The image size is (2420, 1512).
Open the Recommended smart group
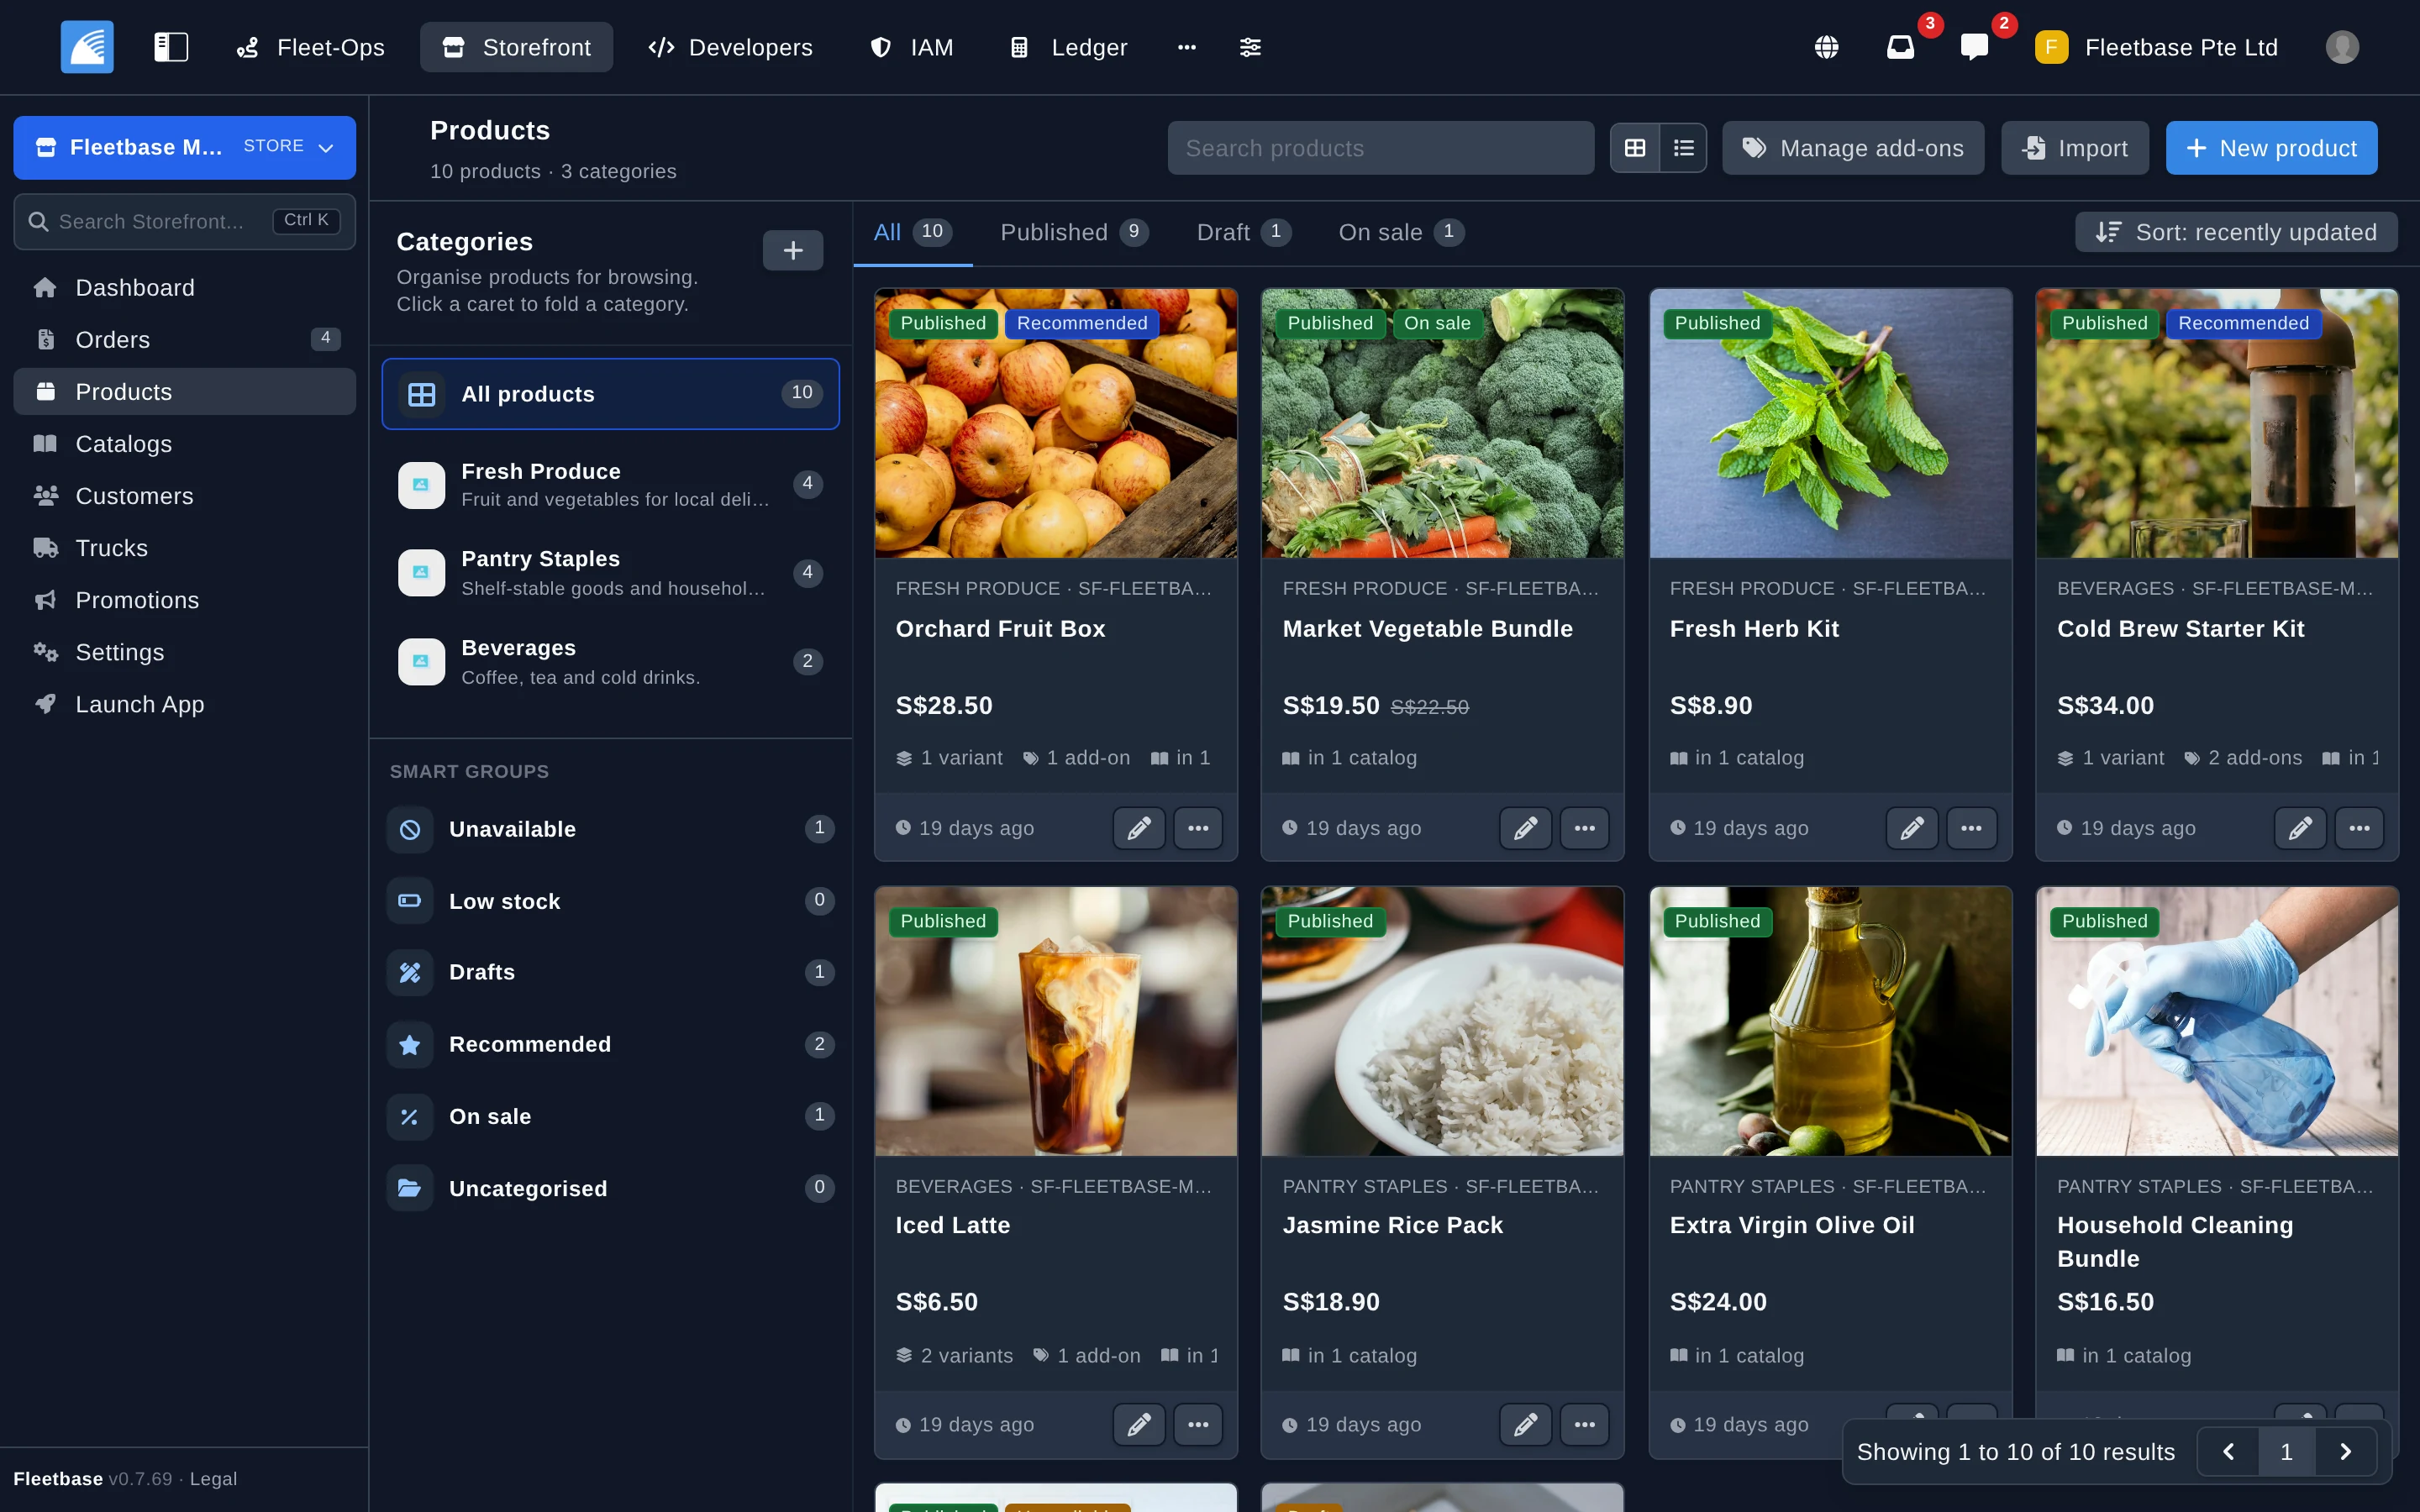point(610,1044)
